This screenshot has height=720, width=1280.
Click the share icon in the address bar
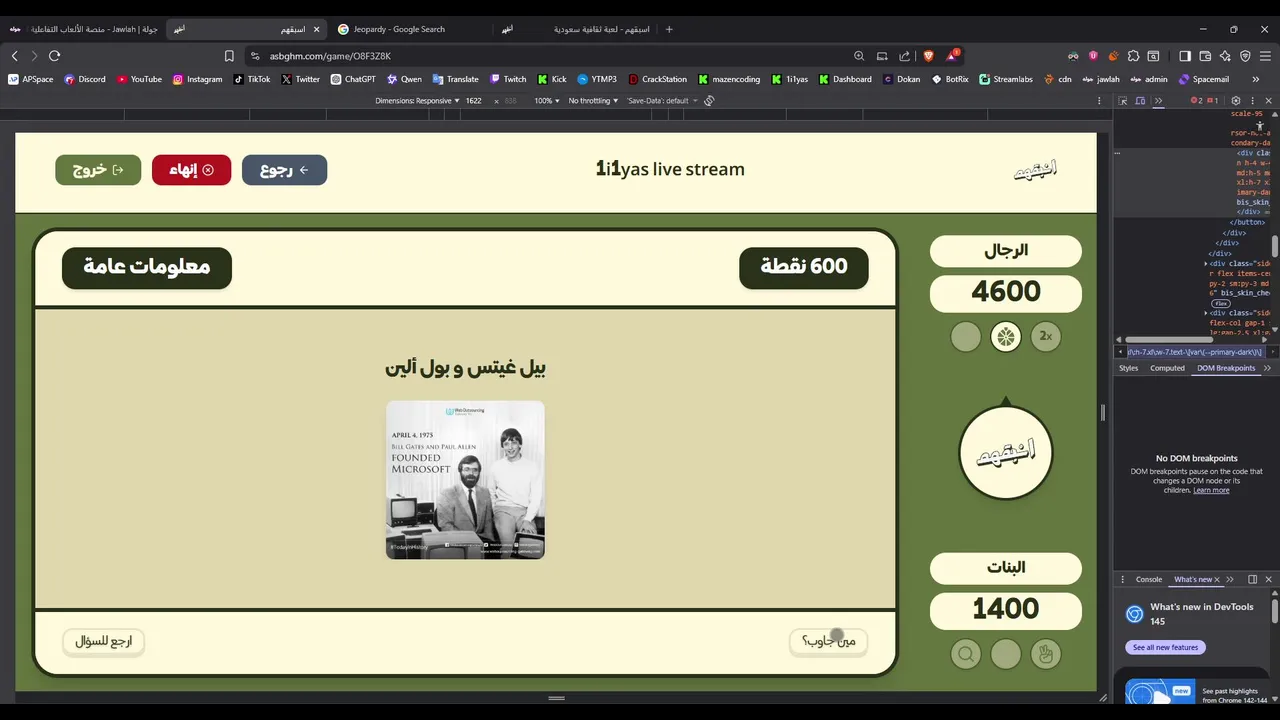coord(905,56)
